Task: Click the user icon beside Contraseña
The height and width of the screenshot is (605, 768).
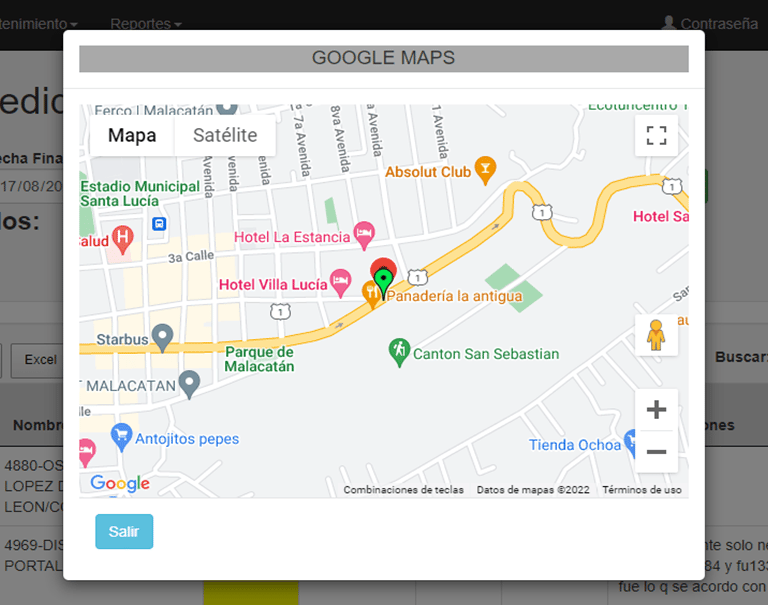Action: point(669,23)
